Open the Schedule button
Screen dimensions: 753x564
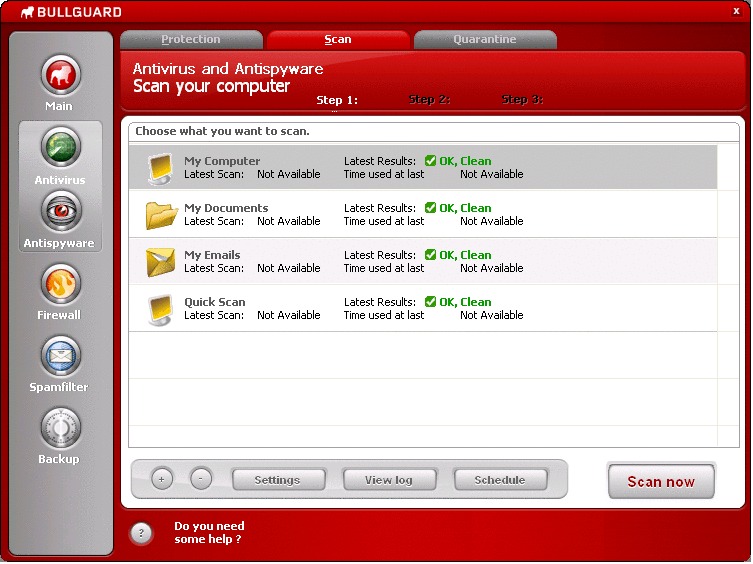pos(500,480)
